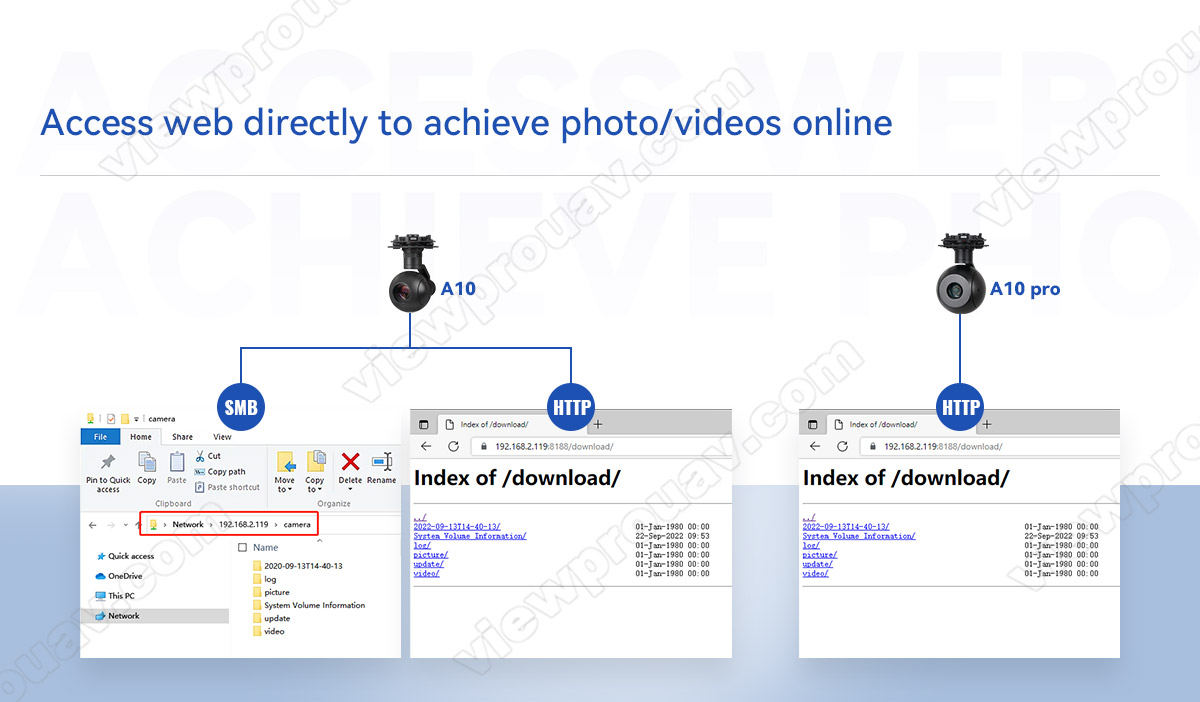Click the red Delete X icon

[x=350, y=461]
